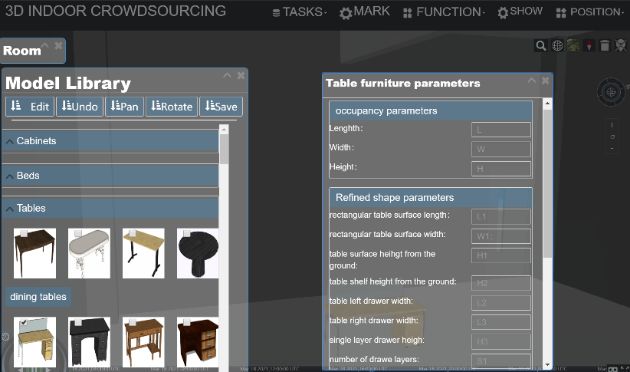This screenshot has height=372, width=630.
Task: Tick checkbox on light wood desk with black legs
Action: (x=133, y=233)
